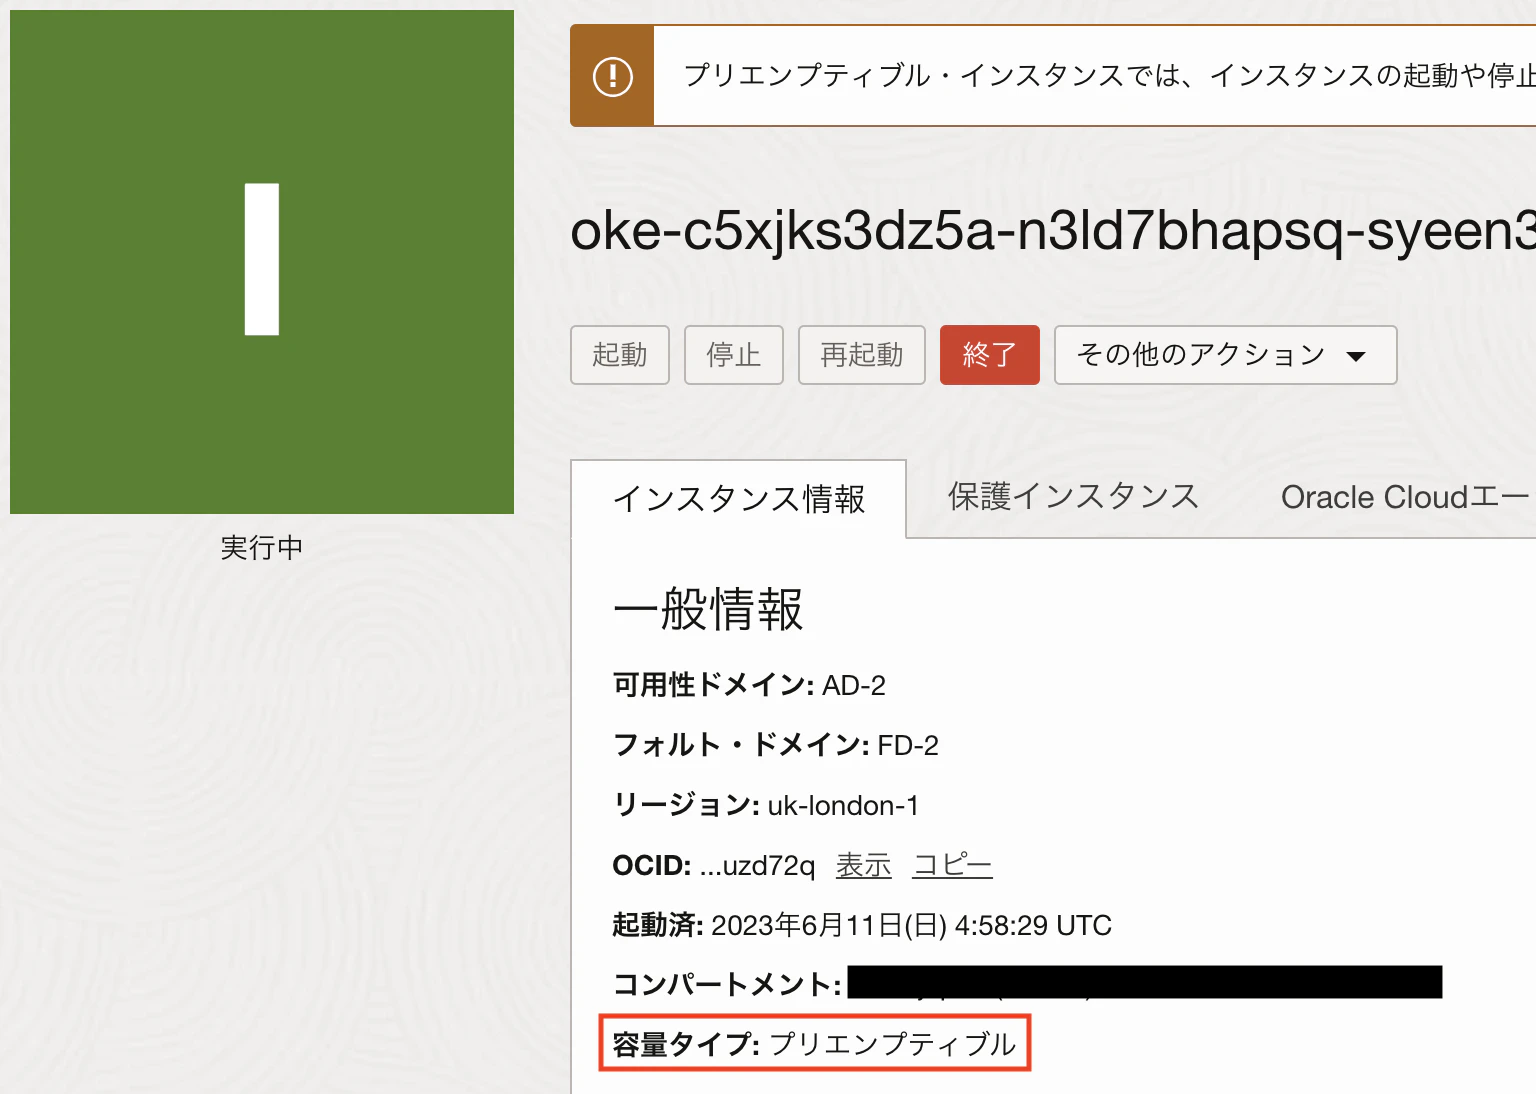Click the green instance status image
The image size is (1536, 1094).
(x=262, y=262)
